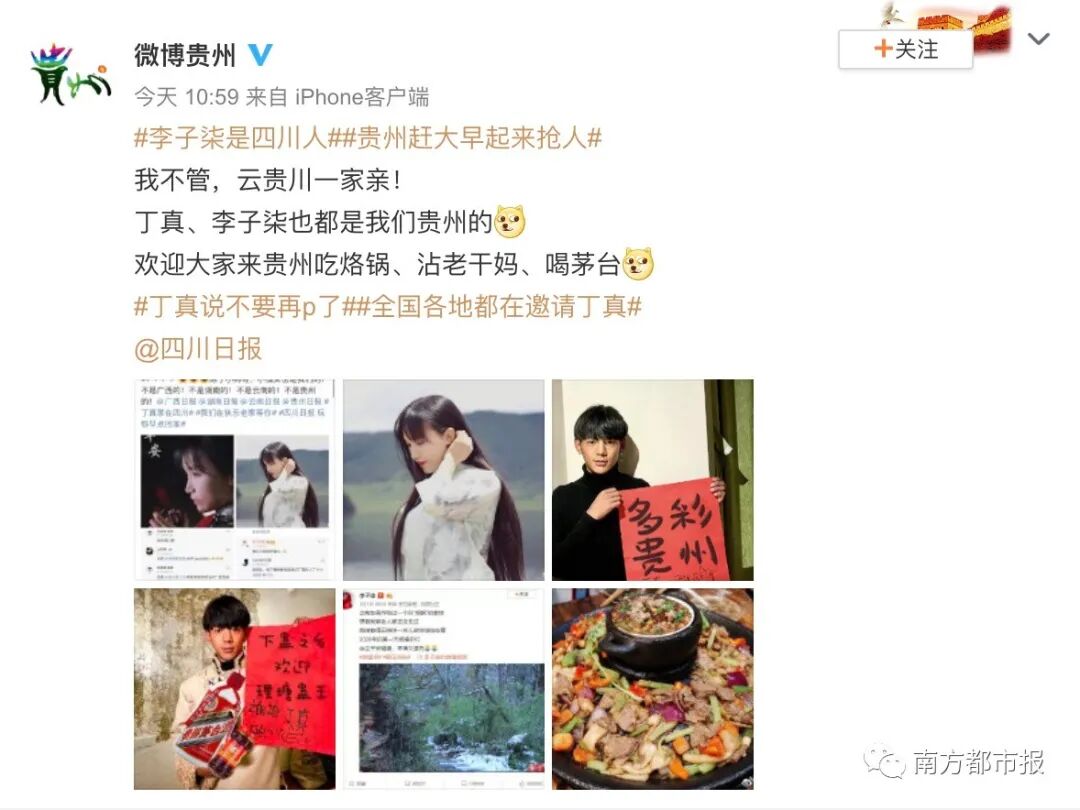Open the Moutai bottle photo thumbnail

(x=235, y=689)
